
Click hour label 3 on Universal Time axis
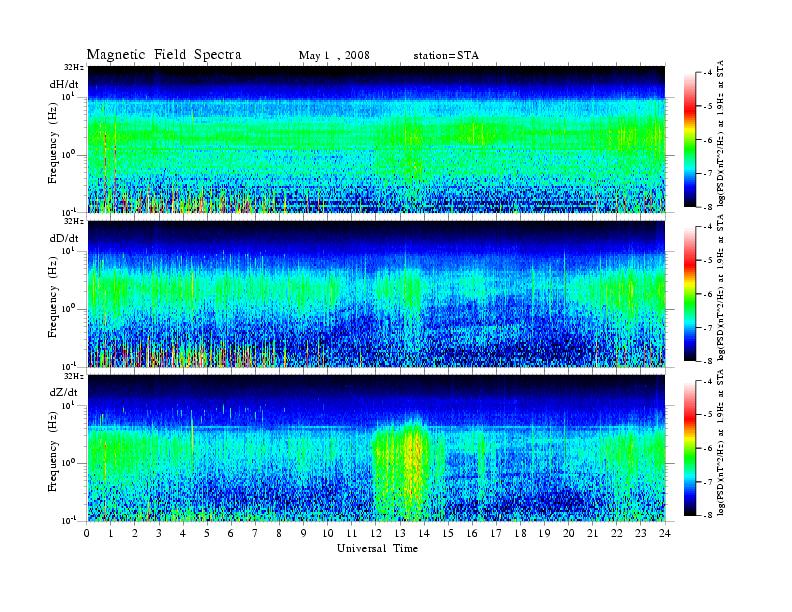pos(159,533)
